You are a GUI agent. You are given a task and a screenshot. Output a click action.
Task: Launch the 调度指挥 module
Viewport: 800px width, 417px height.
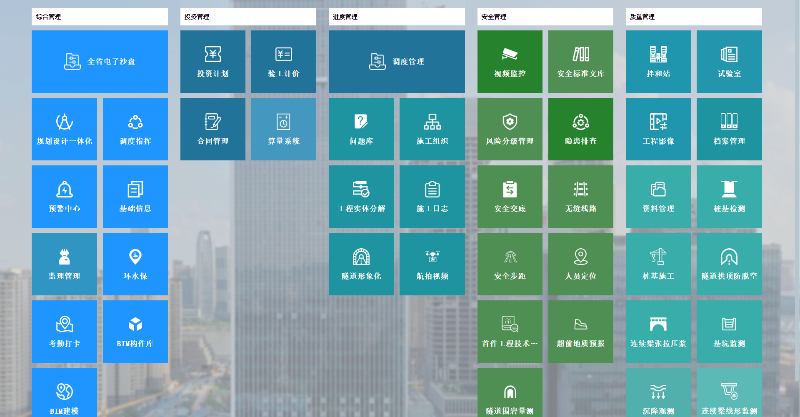(135, 129)
